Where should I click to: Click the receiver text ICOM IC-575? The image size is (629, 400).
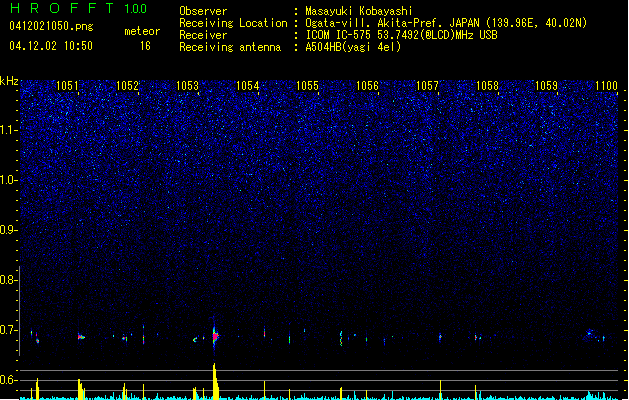pyautogui.click(x=340, y=35)
